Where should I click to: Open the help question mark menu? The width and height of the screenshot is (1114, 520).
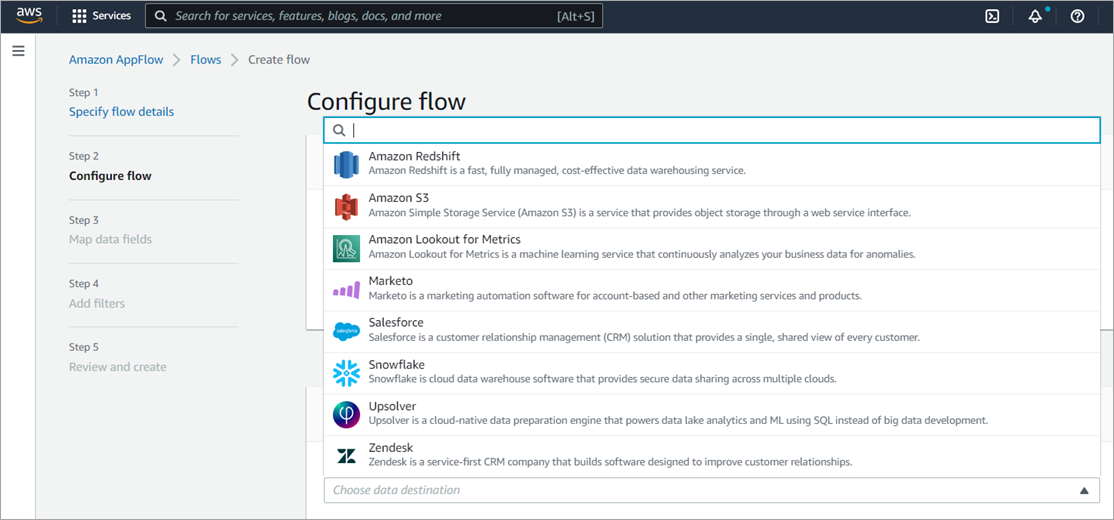[1077, 16]
